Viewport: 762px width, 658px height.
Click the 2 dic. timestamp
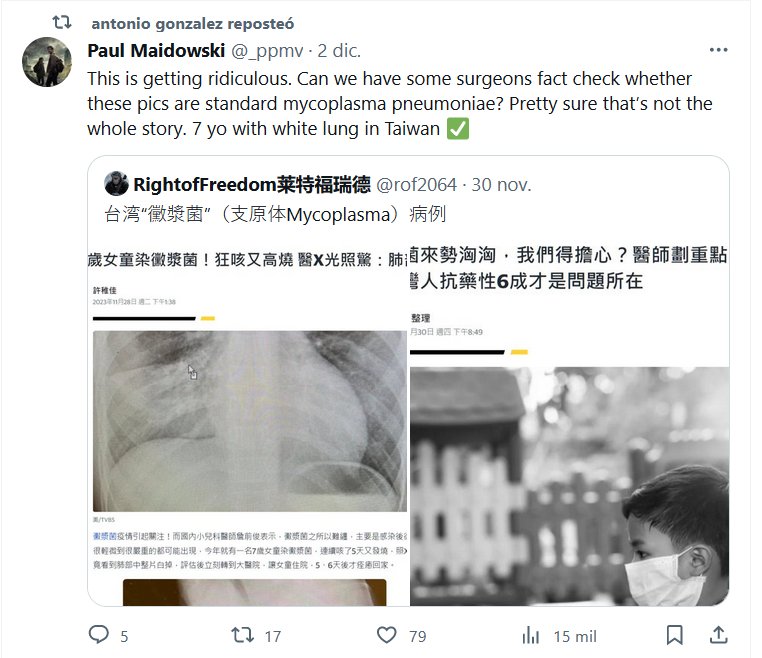click(x=339, y=51)
